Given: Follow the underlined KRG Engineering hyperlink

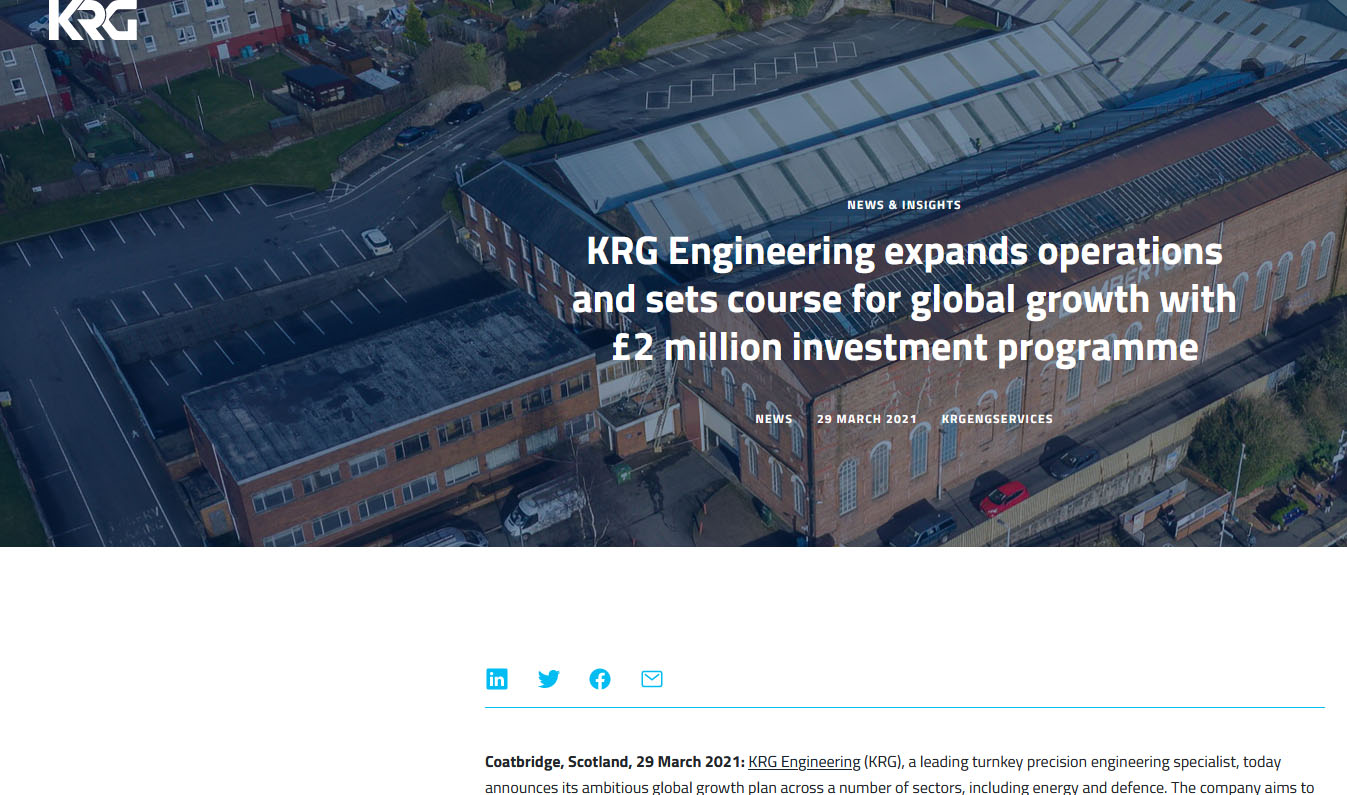Looking at the screenshot, I should point(803,762).
